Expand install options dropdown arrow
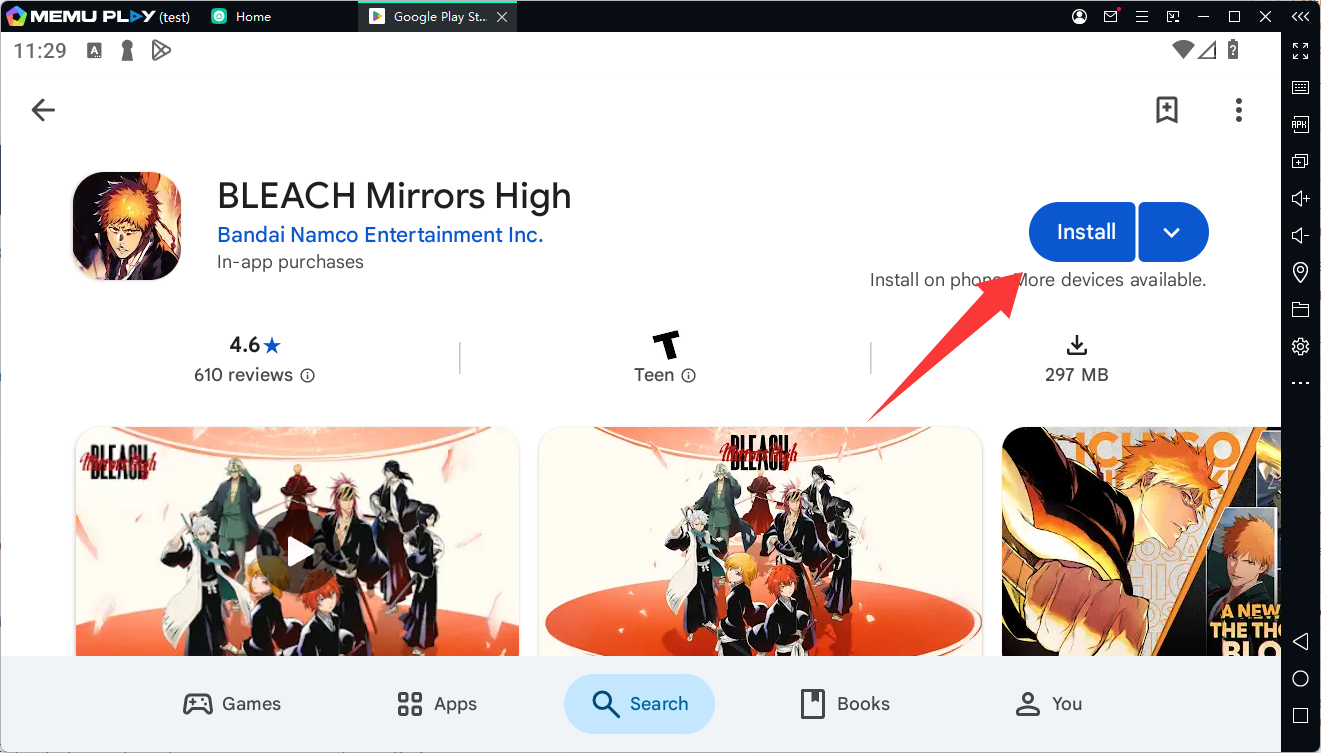Viewport: 1321px width, 753px height. coord(1173,232)
